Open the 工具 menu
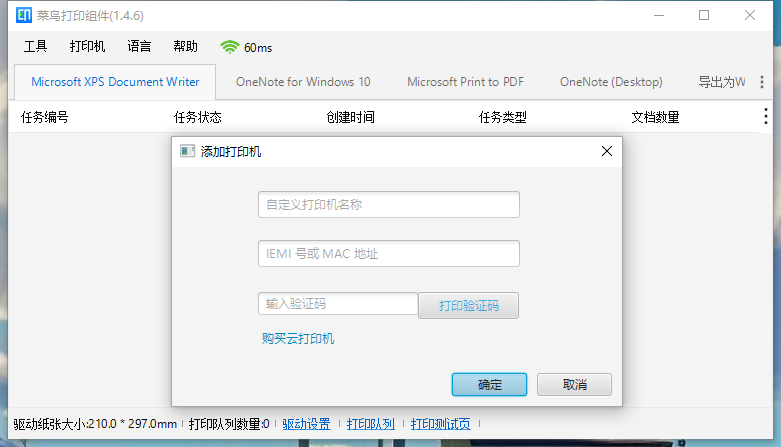This screenshot has width=781, height=447. coord(36,47)
